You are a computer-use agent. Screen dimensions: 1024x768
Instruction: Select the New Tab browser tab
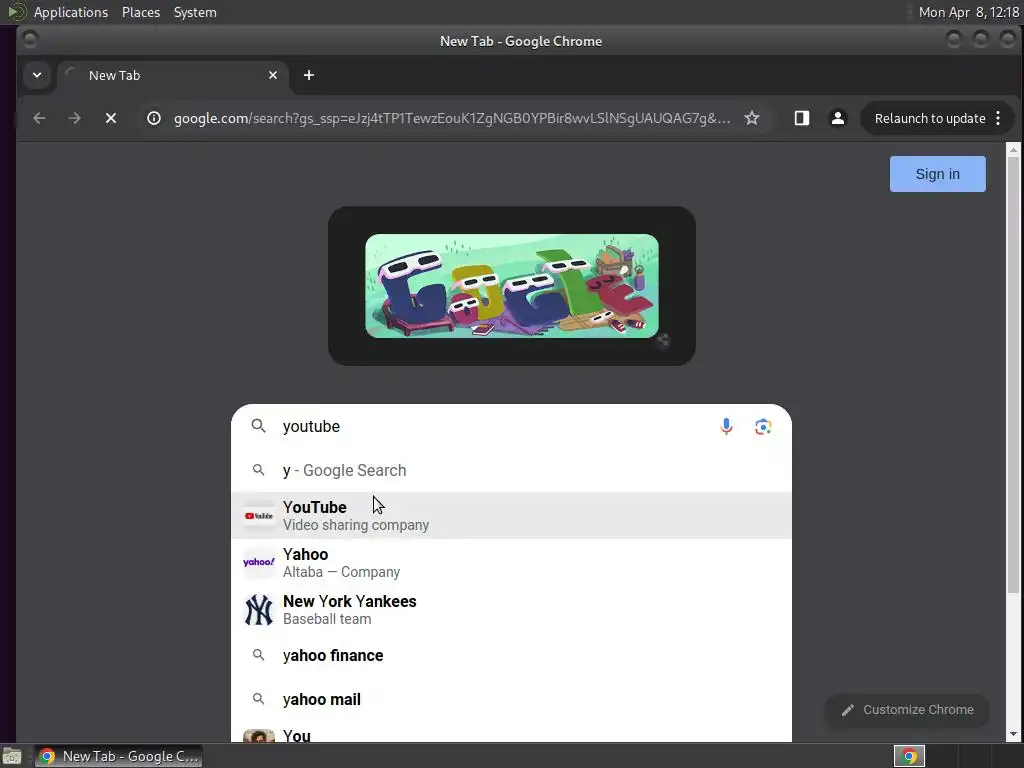(172, 76)
